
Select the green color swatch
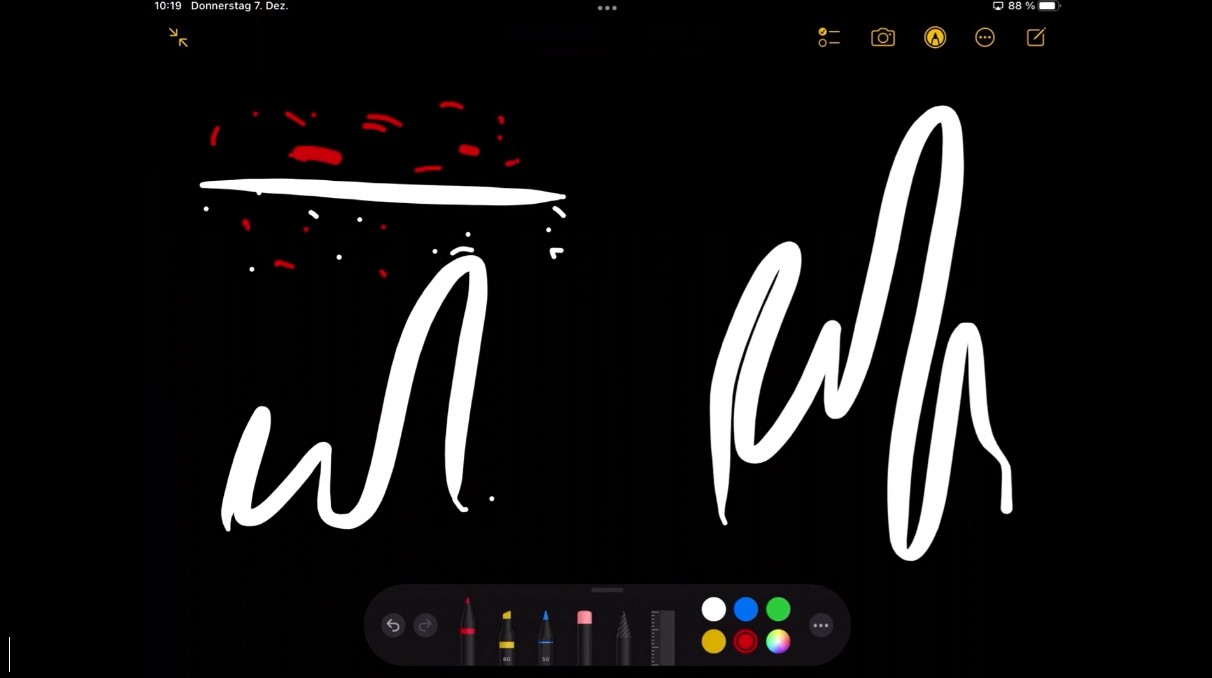click(x=778, y=609)
